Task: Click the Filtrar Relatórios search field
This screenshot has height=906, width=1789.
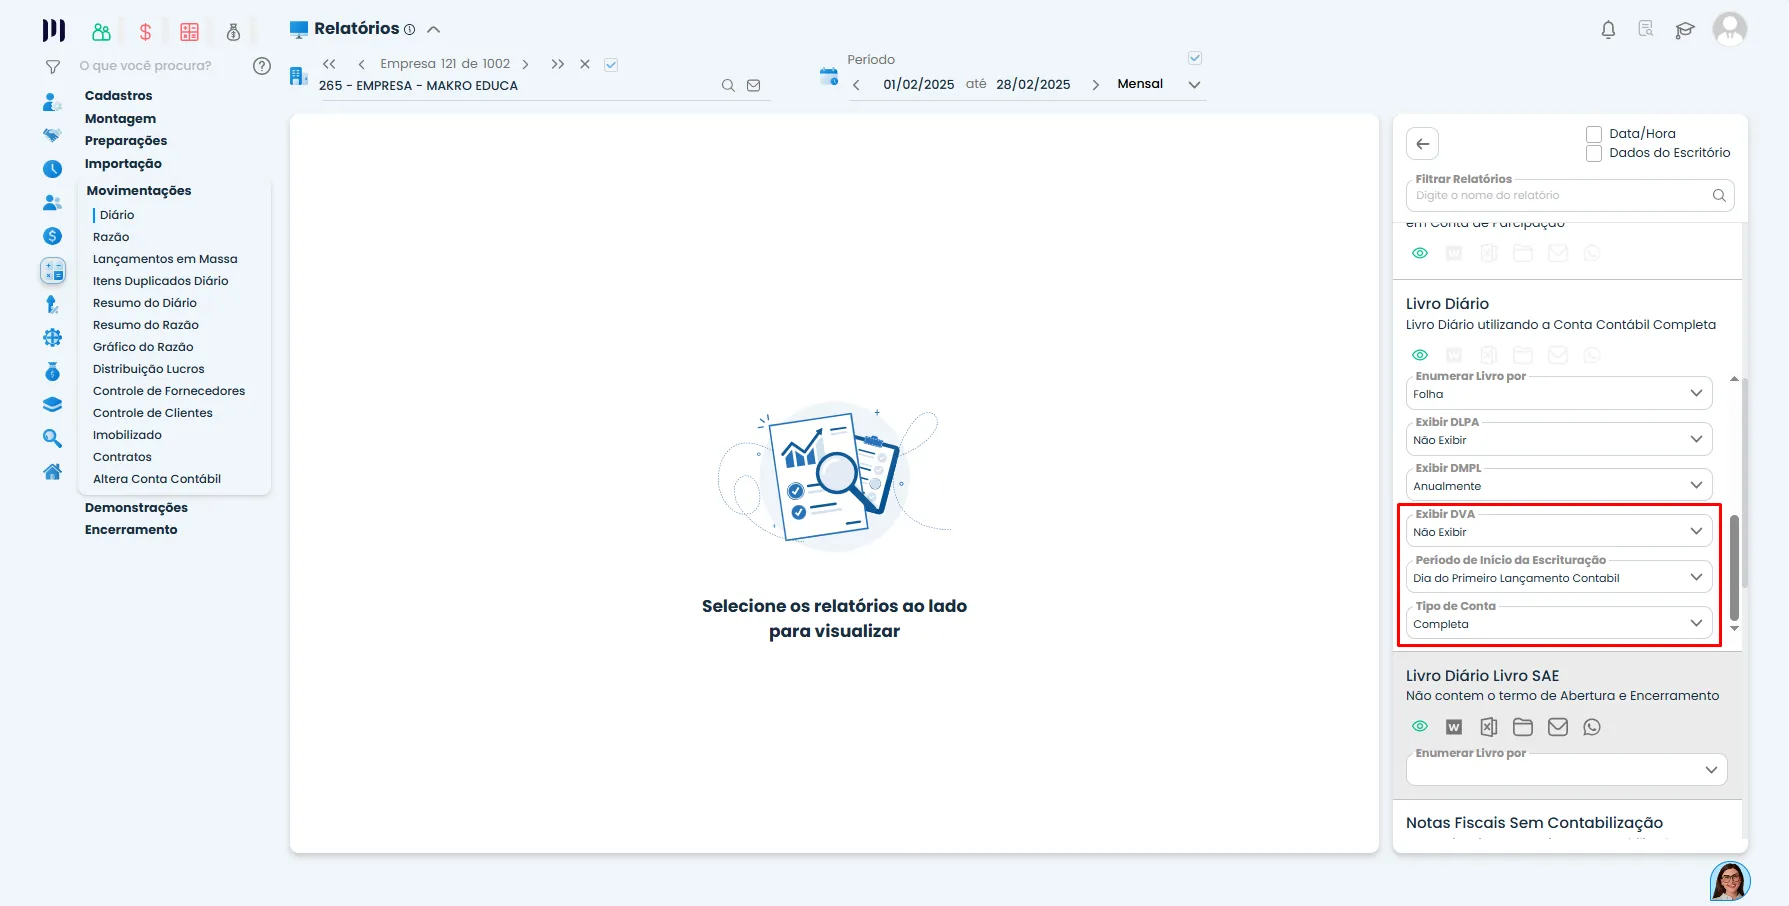Action: pyautogui.click(x=1570, y=195)
